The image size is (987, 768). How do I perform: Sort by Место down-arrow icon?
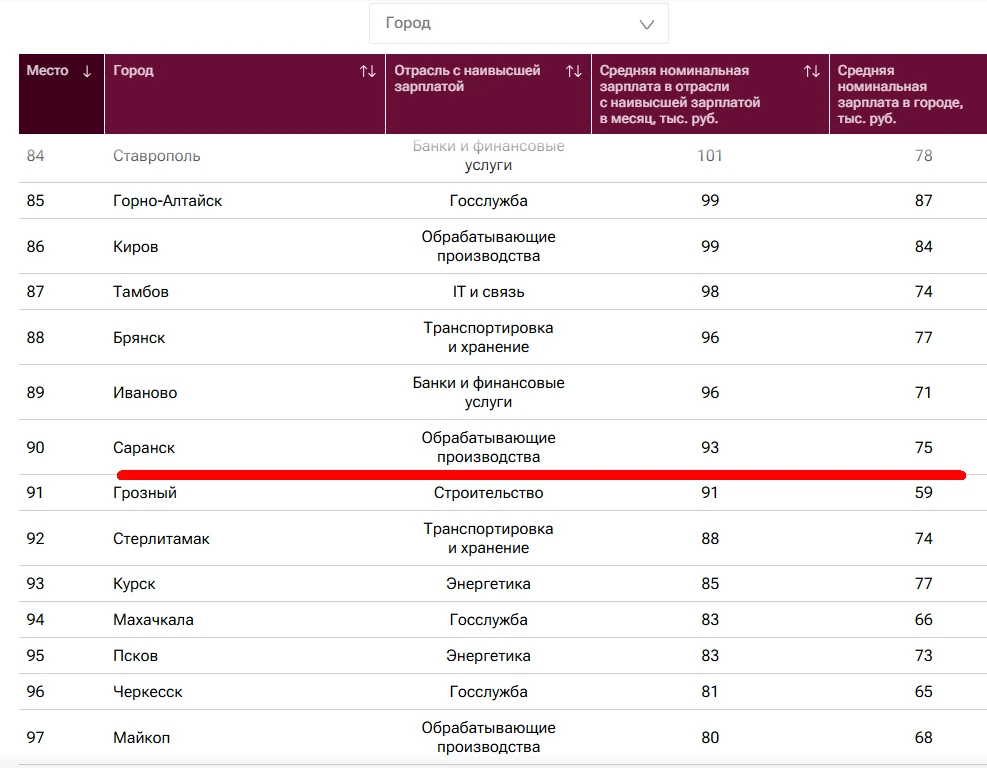pyautogui.click(x=87, y=71)
